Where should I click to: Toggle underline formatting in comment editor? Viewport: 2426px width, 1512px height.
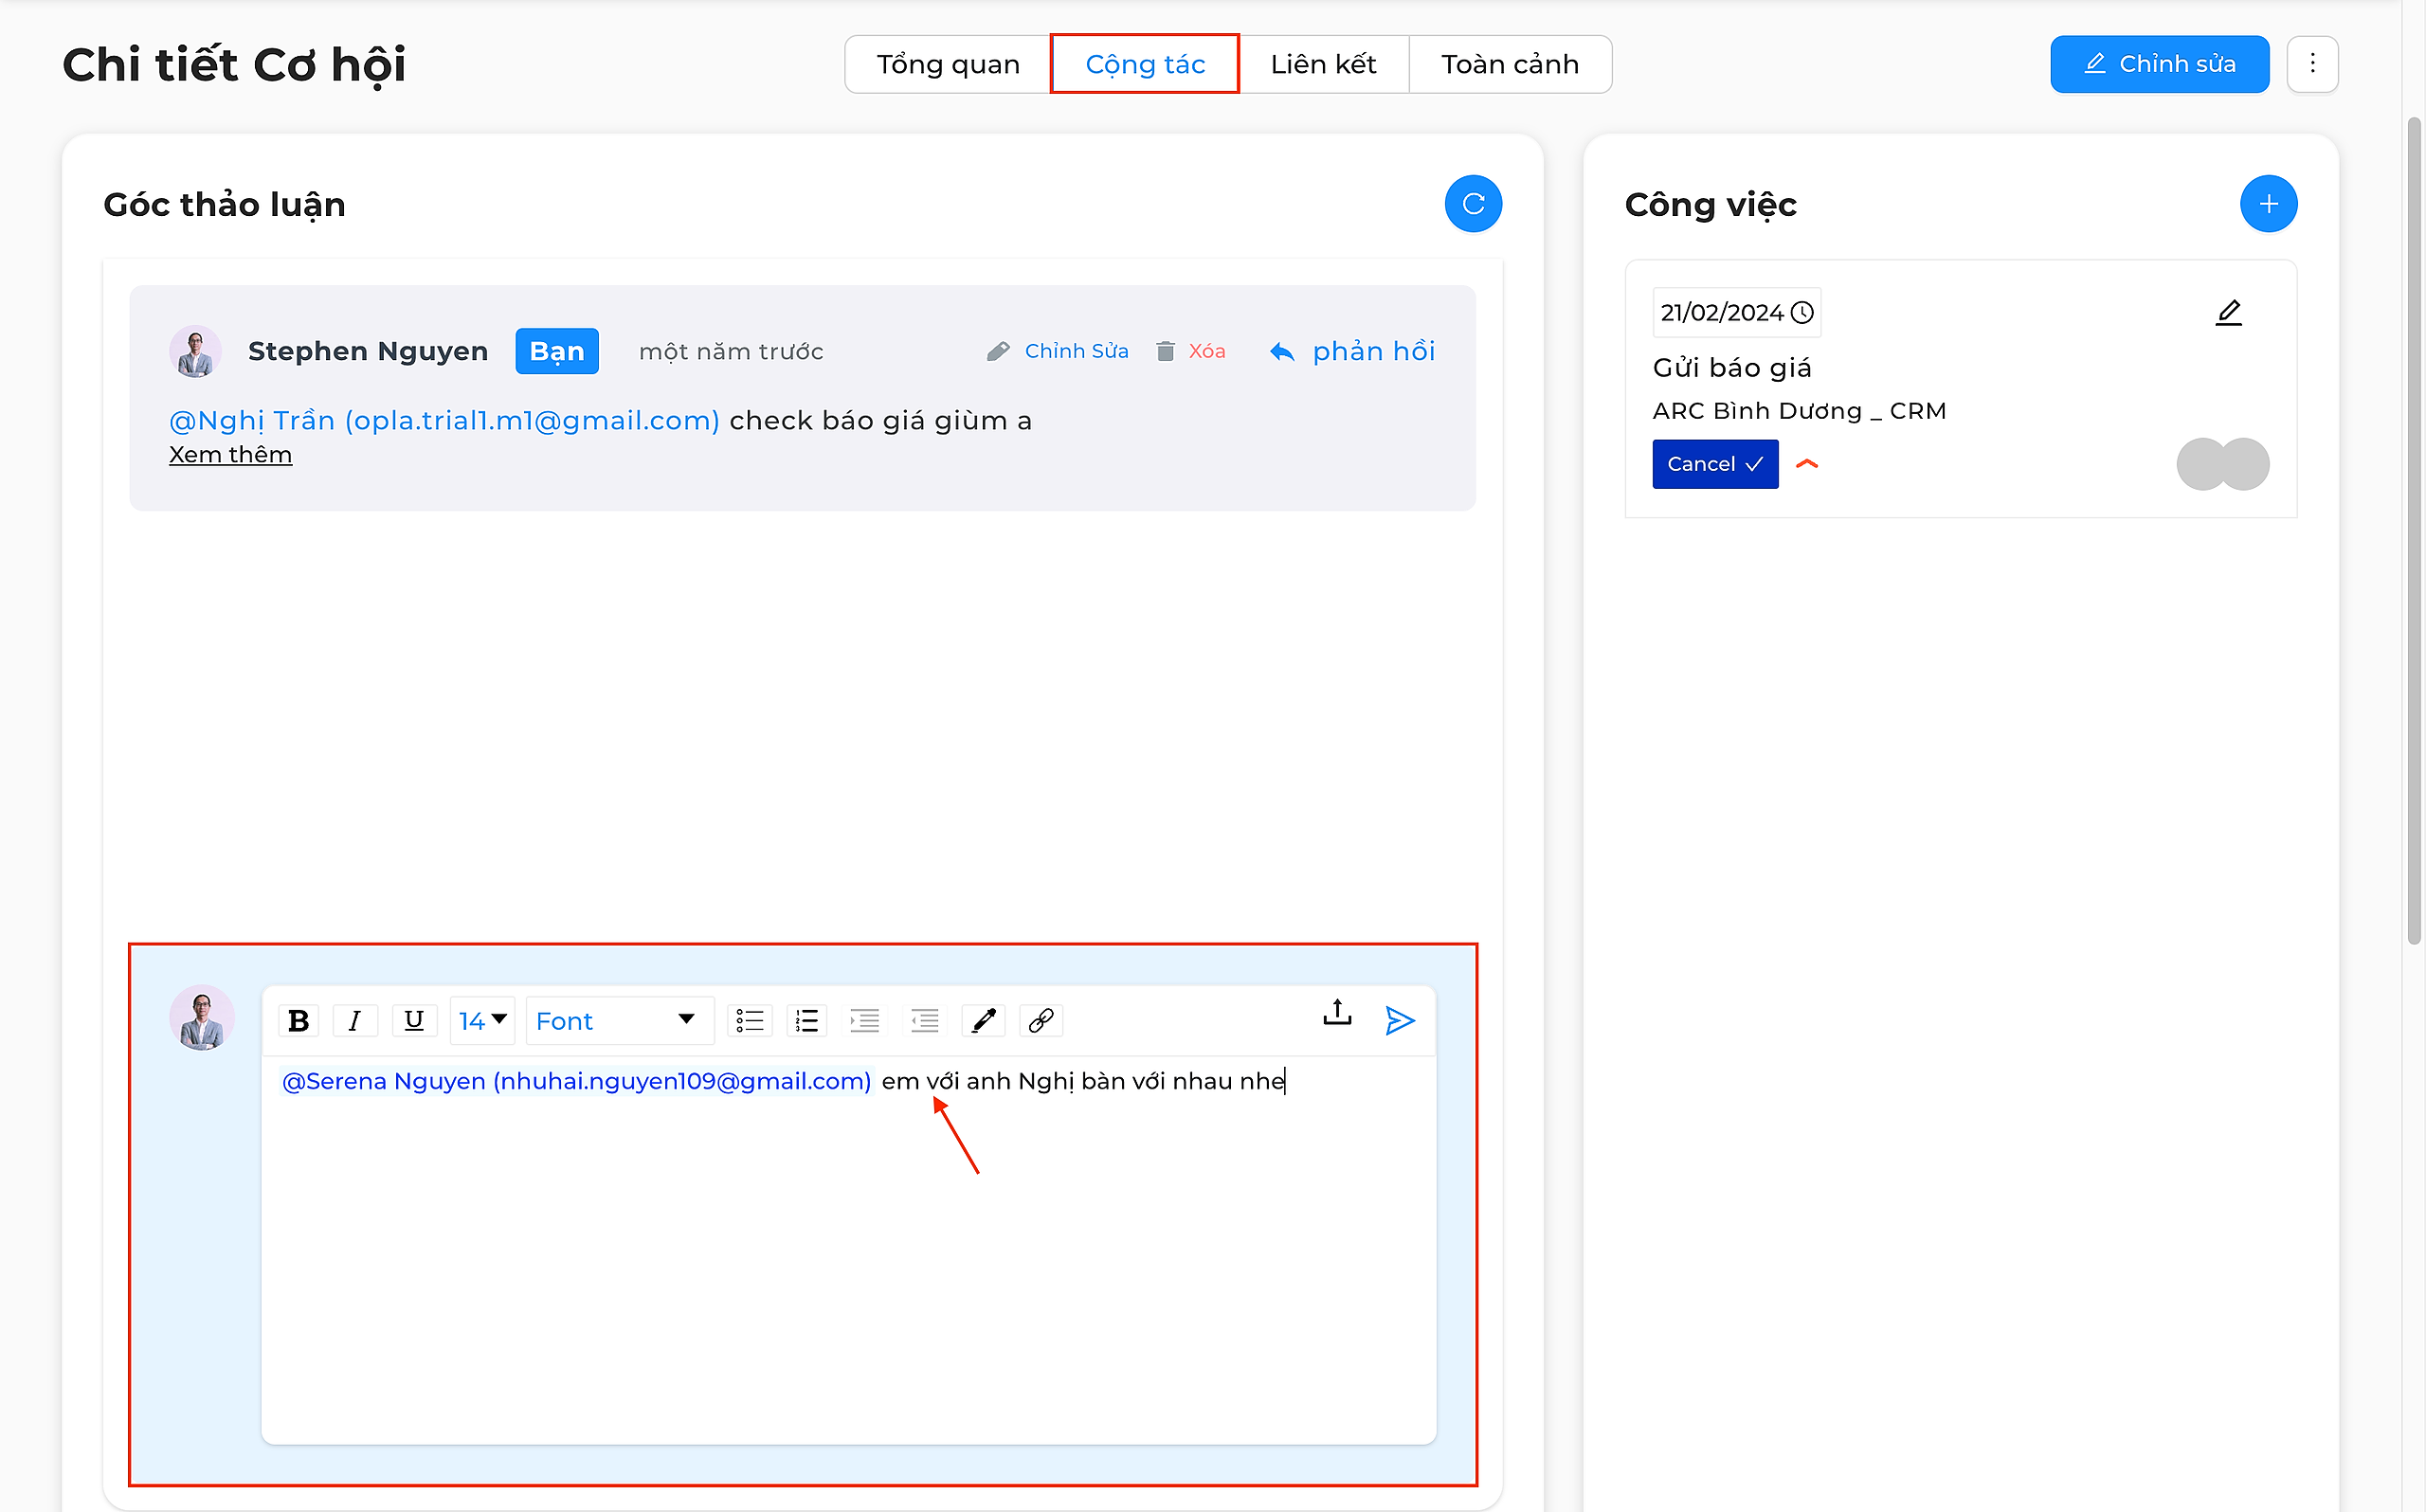(x=413, y=1020)
